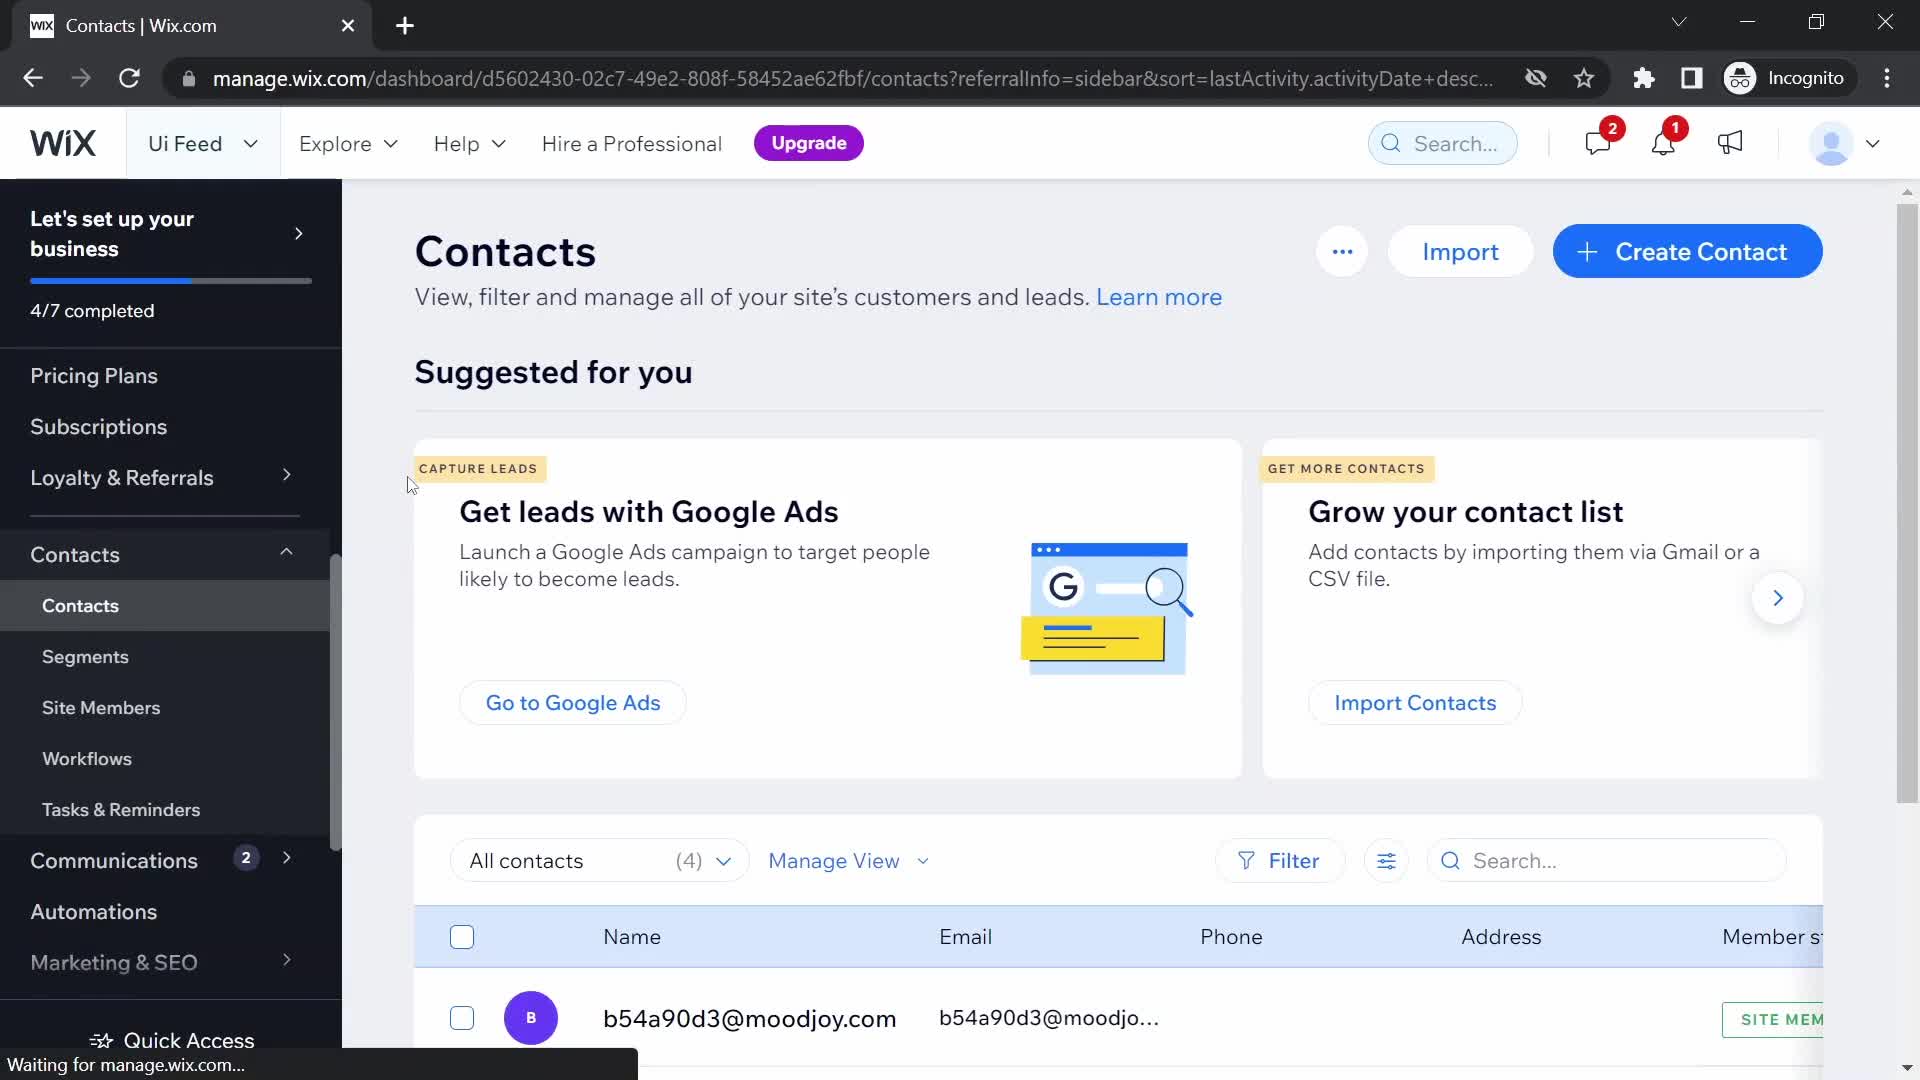Click the Name column header
1920x1080 pixels.
click(632, 937)
